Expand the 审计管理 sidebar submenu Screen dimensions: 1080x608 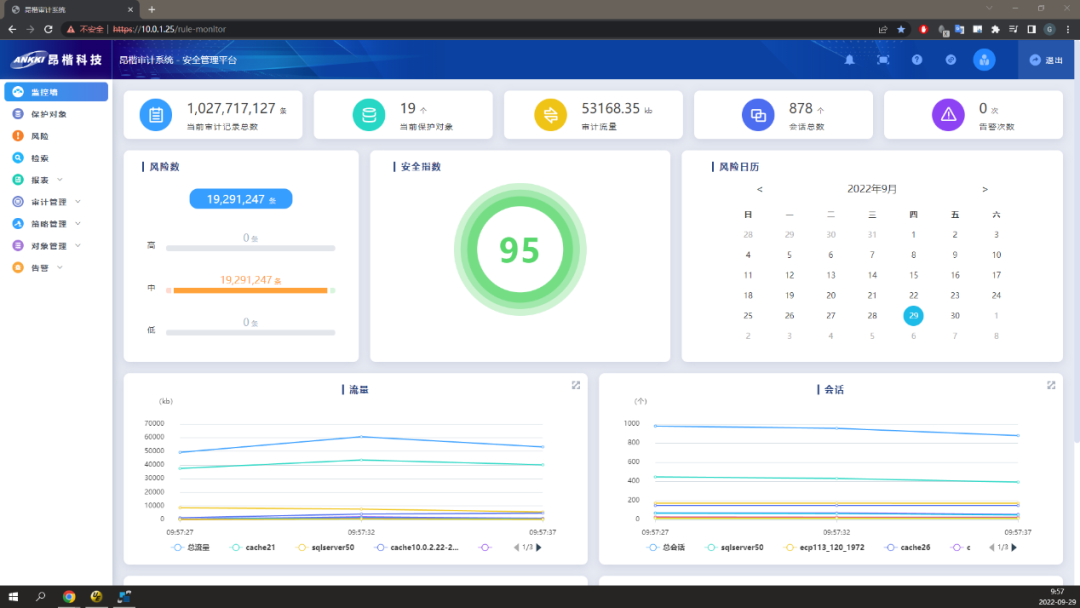point(56,202)
